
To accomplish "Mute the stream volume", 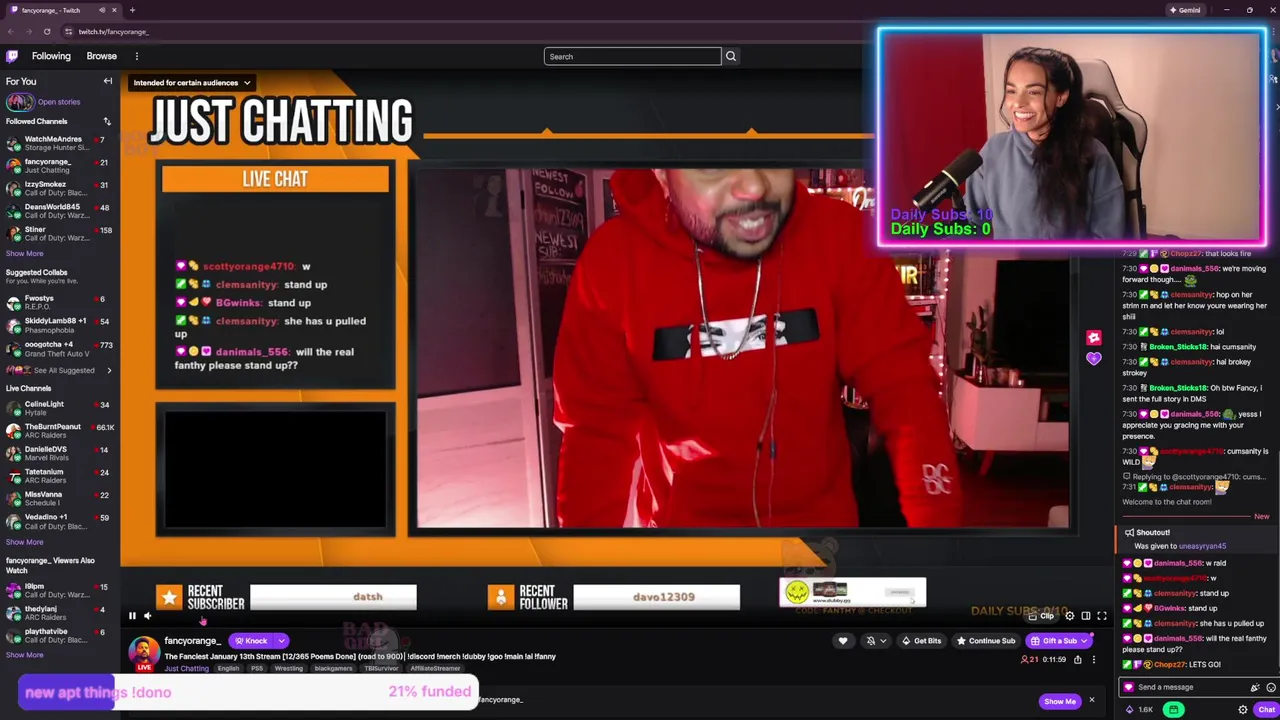I will tap(147, 616).
